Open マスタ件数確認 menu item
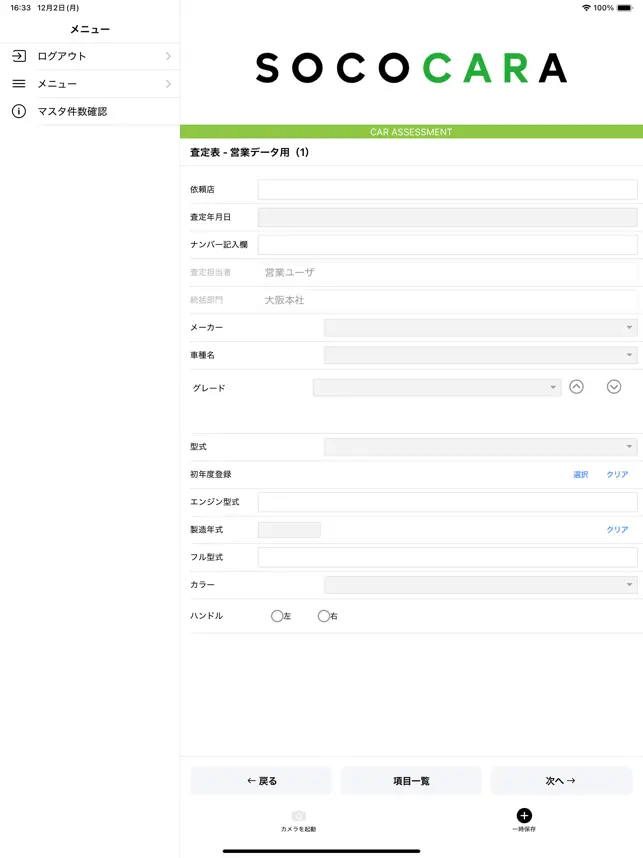This screenshot has width=643, height=858. pyautogui.click(x=90, y=112)
